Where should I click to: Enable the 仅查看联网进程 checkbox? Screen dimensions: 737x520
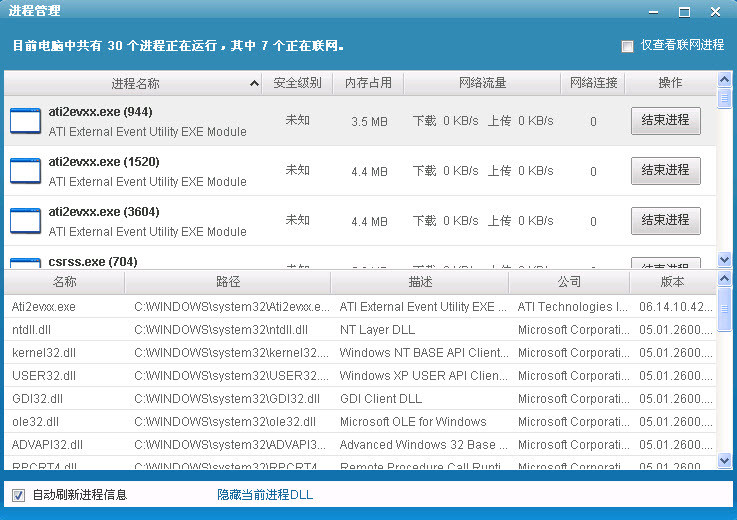click(x=627, y=46)
